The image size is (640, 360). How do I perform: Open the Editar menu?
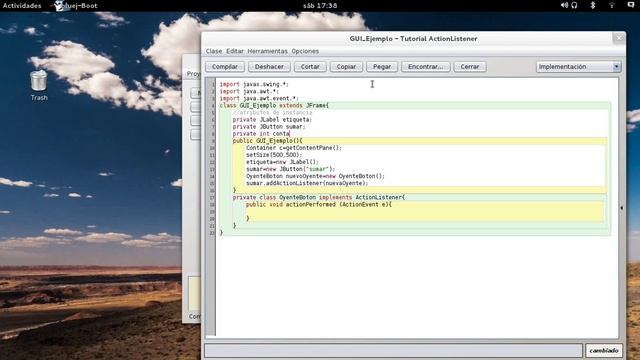point(235,51)
